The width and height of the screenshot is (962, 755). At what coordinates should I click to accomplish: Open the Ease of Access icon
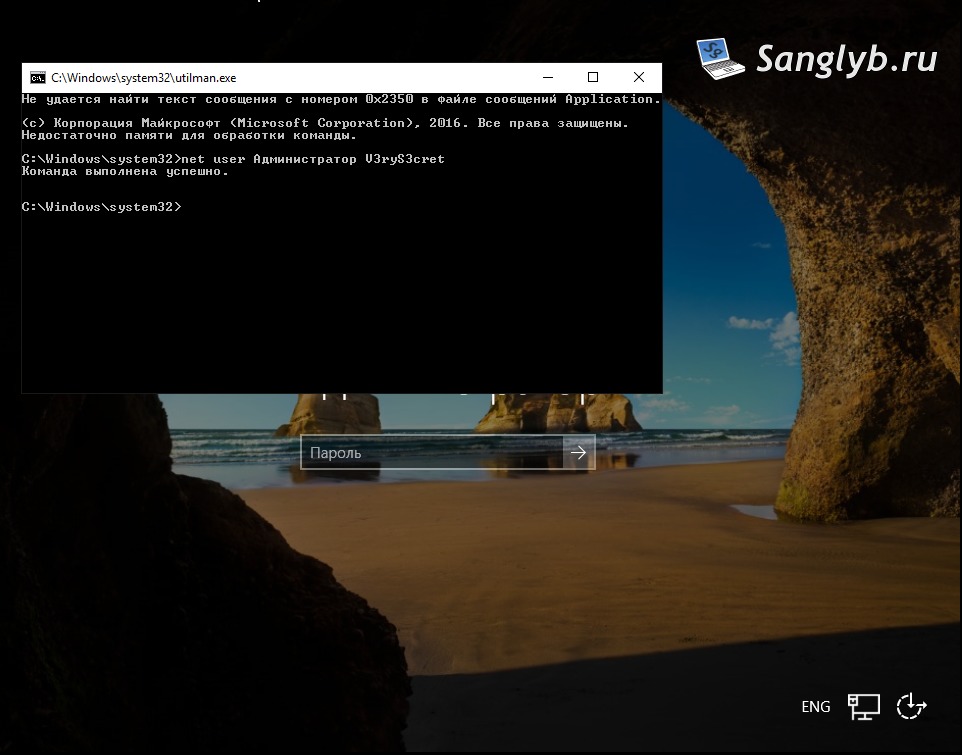pyautogui.click(x=911, y=706)
